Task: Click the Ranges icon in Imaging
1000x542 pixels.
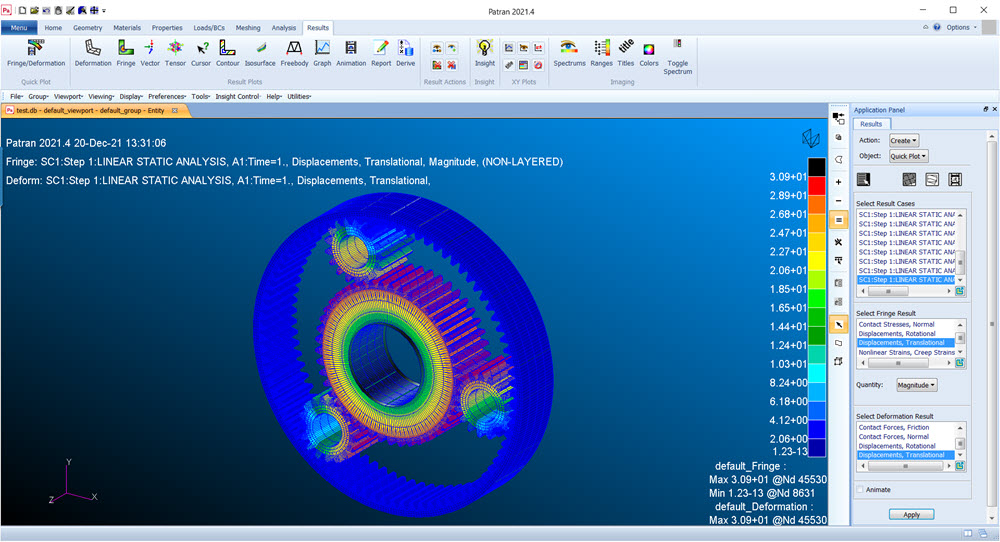Action: (601, 52)
